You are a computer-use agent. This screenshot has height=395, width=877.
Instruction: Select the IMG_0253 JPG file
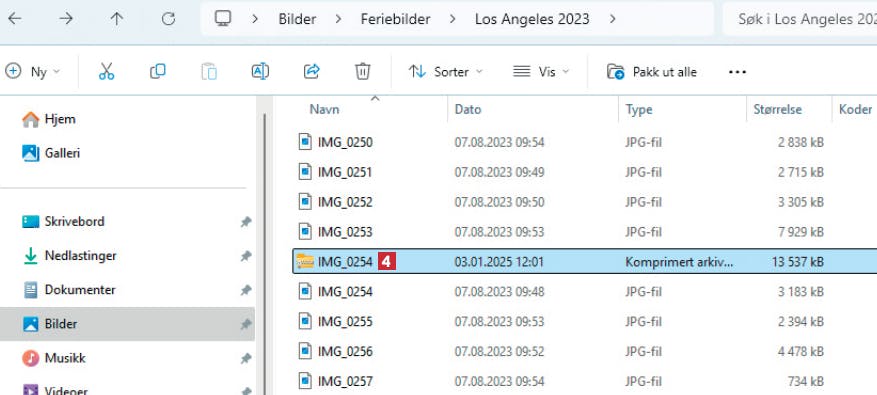[584, 231]
